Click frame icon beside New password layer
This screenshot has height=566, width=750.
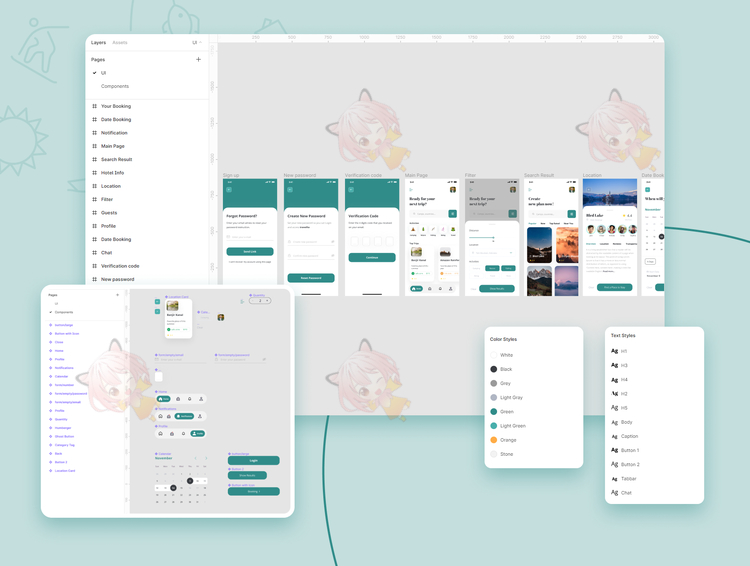(94, 279)
